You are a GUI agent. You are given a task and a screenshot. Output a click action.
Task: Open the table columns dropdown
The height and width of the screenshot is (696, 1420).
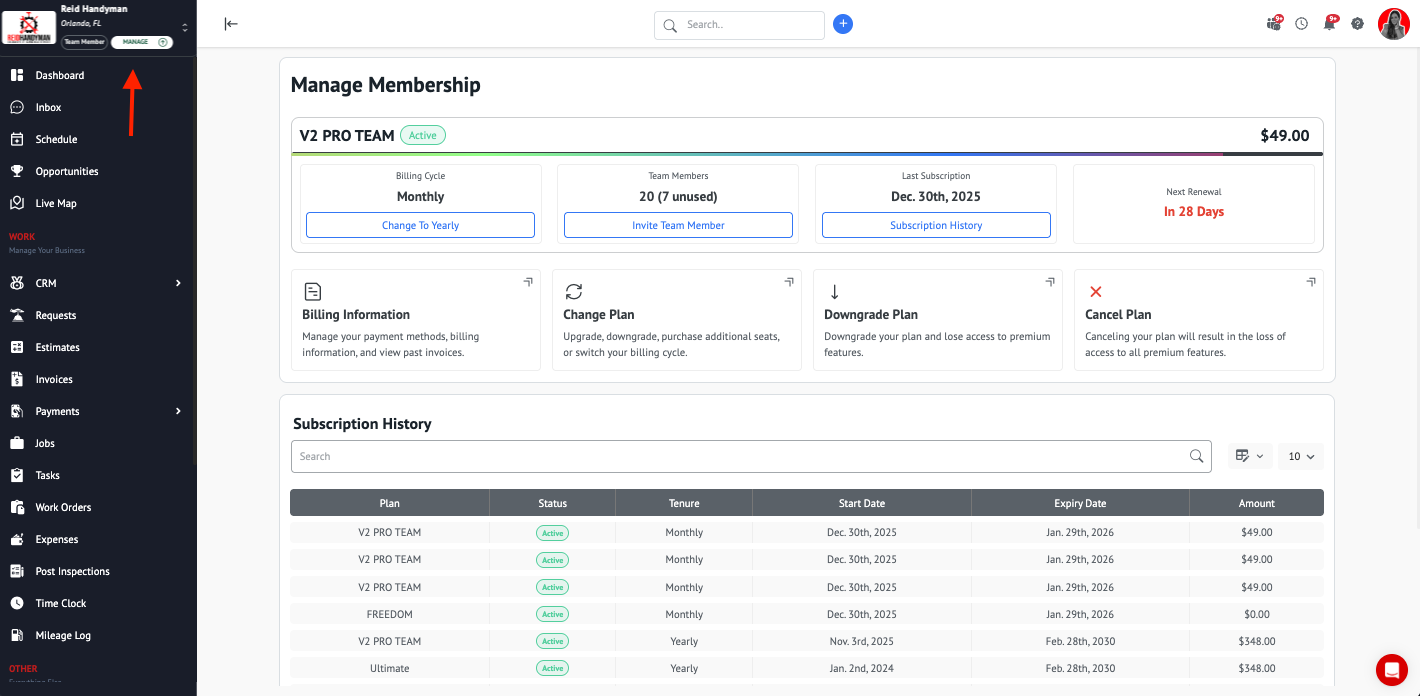[1249, 456]
